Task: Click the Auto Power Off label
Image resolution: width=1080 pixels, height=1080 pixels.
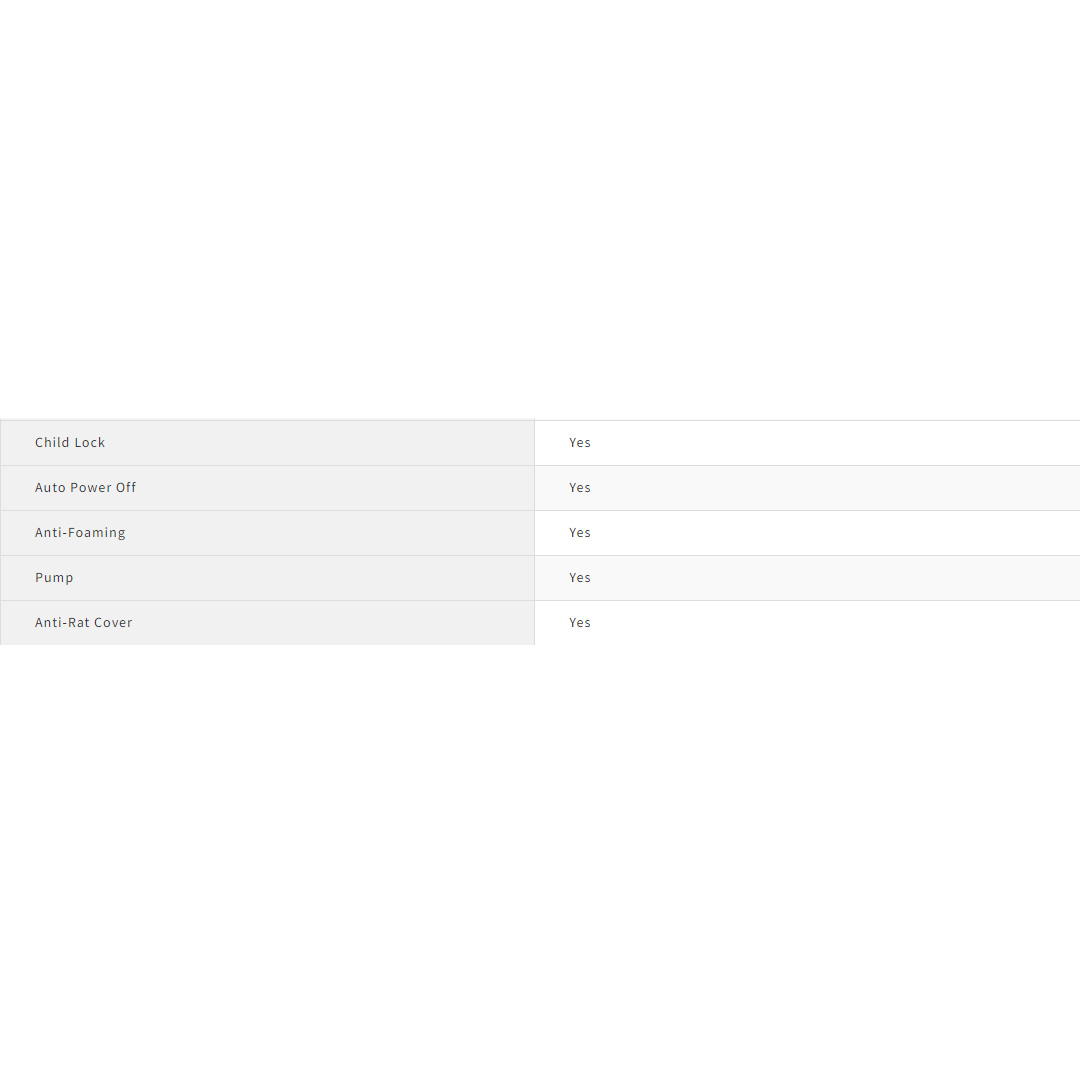Action: tap(85, 487)
